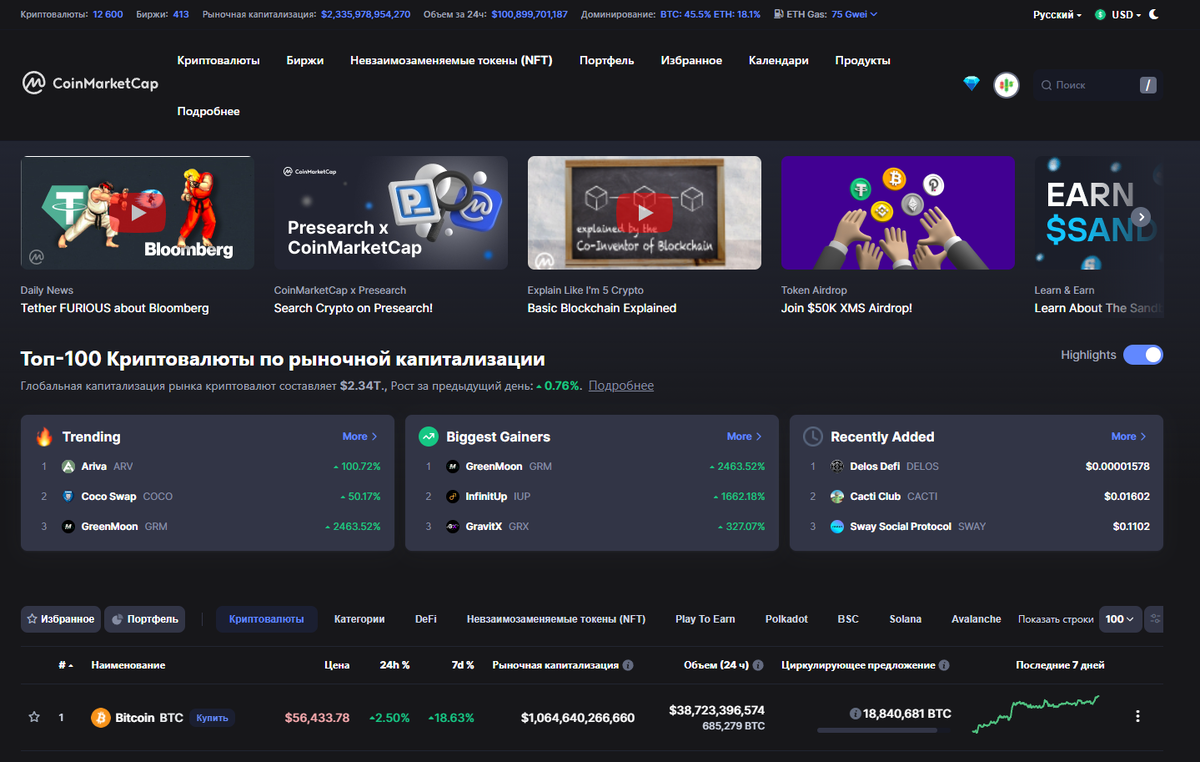Click market cap column info icon
Viewport: 1200px width, 762px height.
click(628, 665)
